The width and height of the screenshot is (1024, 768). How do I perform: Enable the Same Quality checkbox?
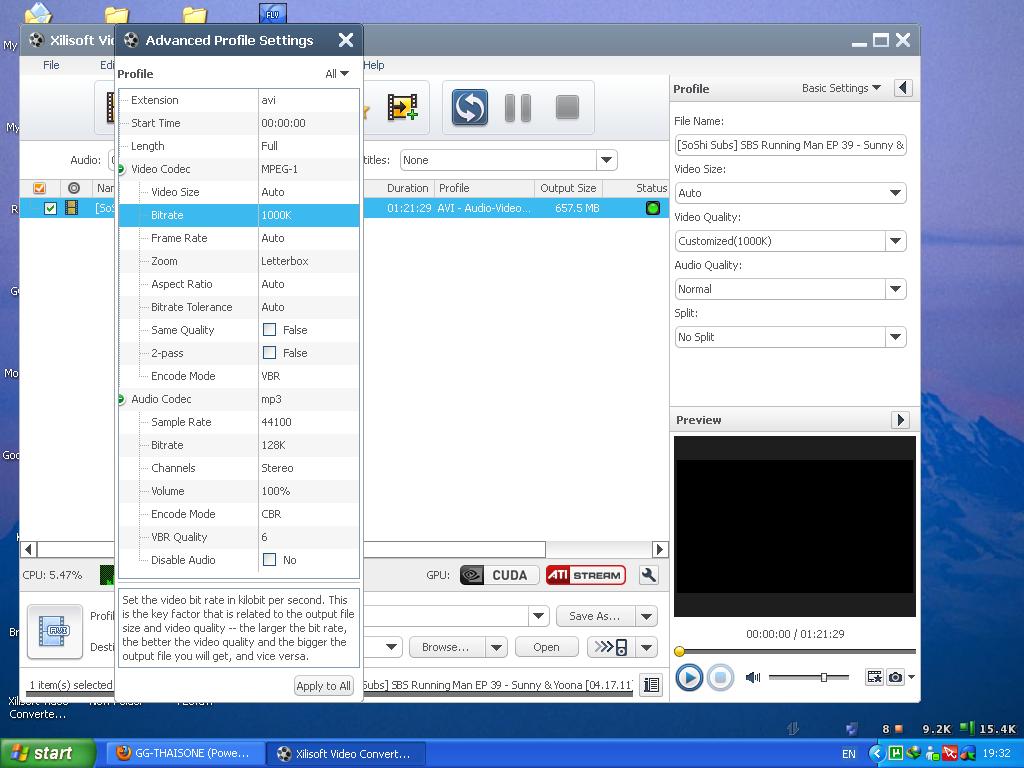click(269, 330)
